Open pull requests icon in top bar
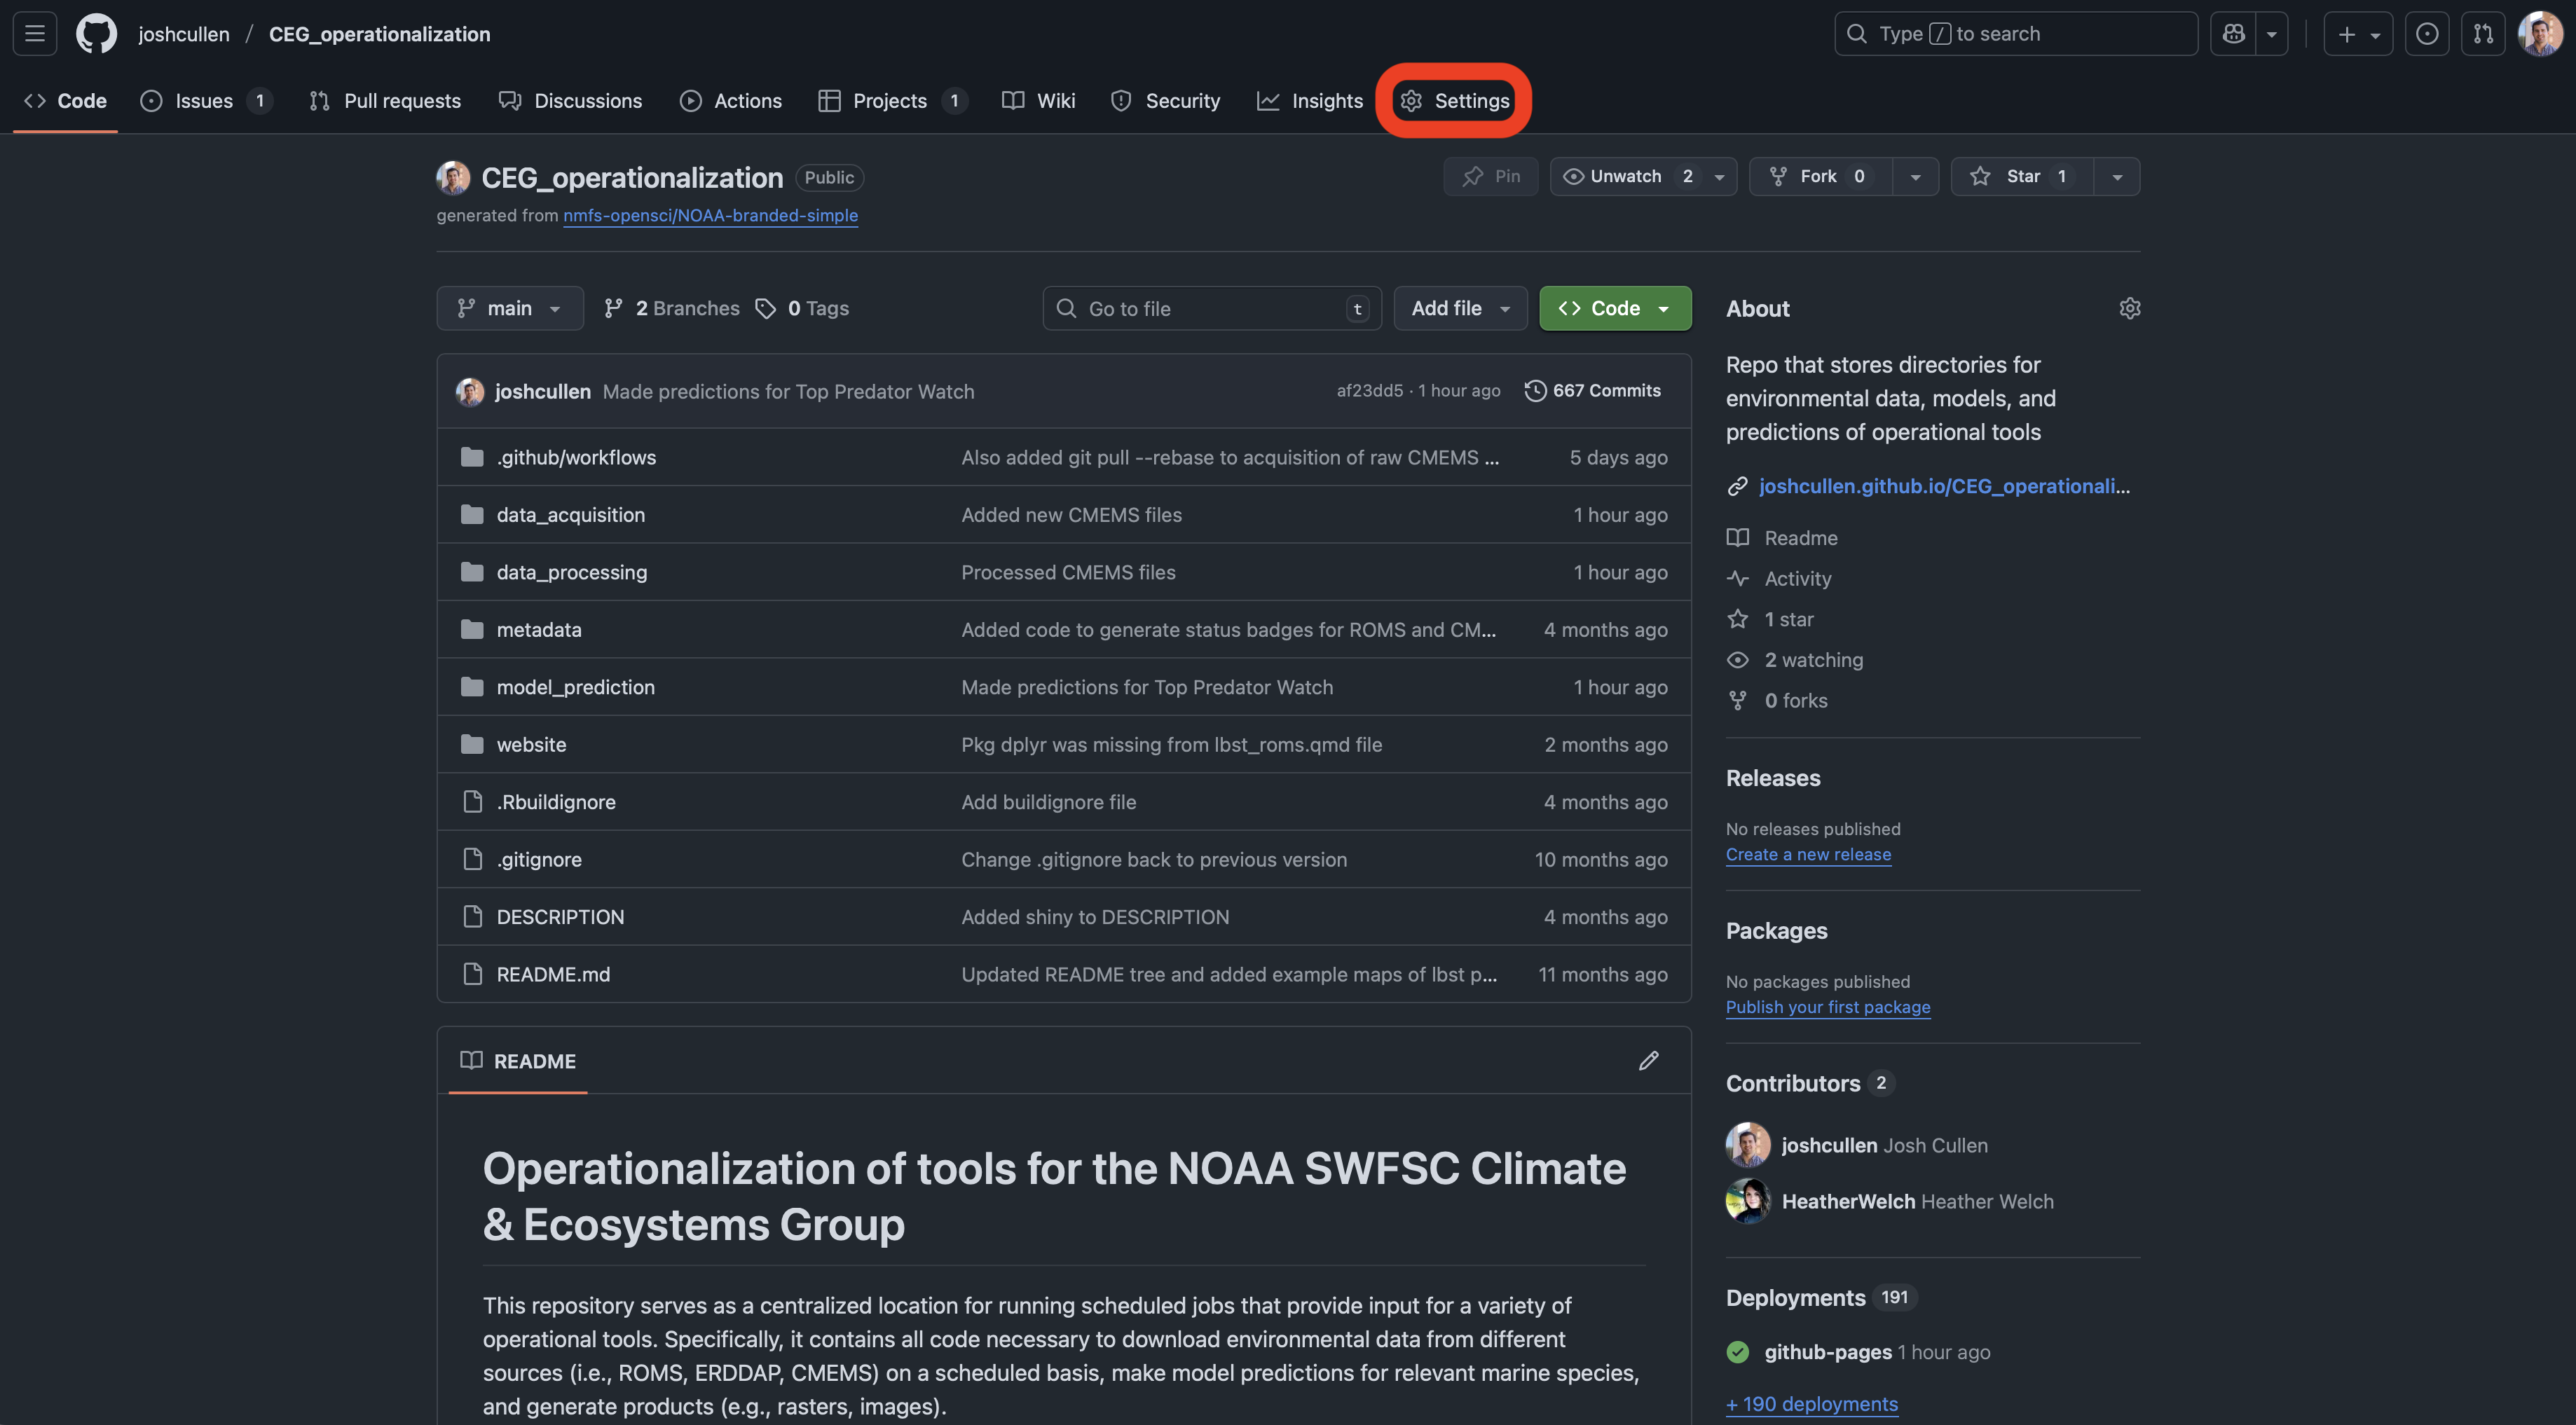Viewport: 2576px width, 1425px height. pos(2483,34)
